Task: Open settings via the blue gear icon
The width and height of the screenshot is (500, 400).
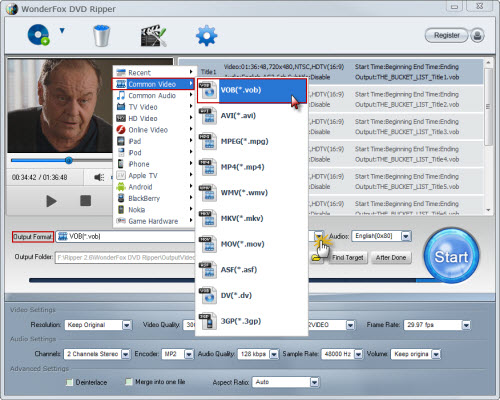Action: point(207,35)
